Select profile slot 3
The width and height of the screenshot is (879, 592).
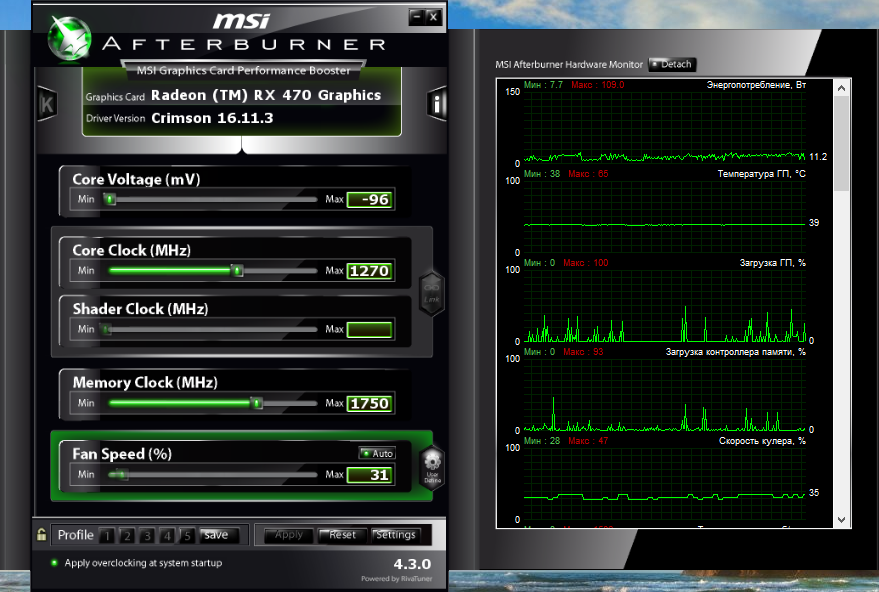pyautogui.click(x=147, y=536)
